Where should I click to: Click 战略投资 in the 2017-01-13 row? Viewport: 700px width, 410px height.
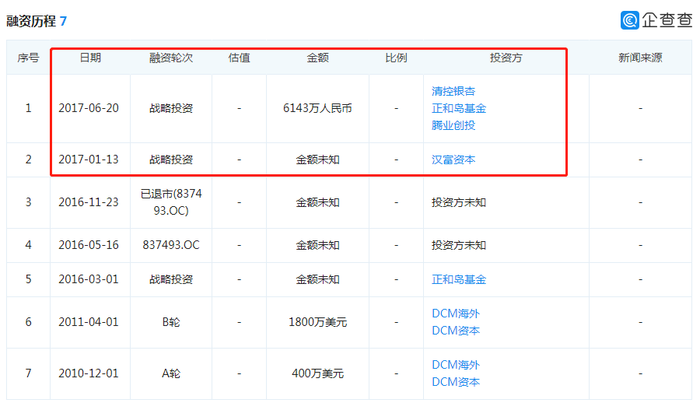click(x=171, y=159)
